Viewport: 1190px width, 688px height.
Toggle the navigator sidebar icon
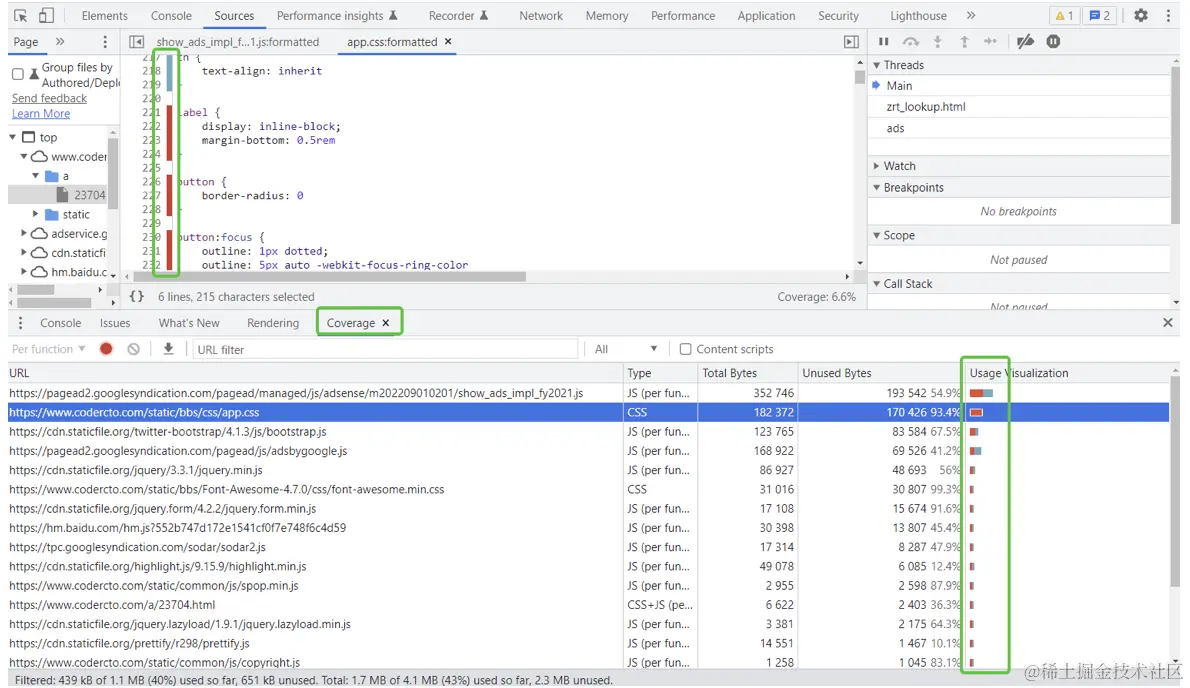137,42
